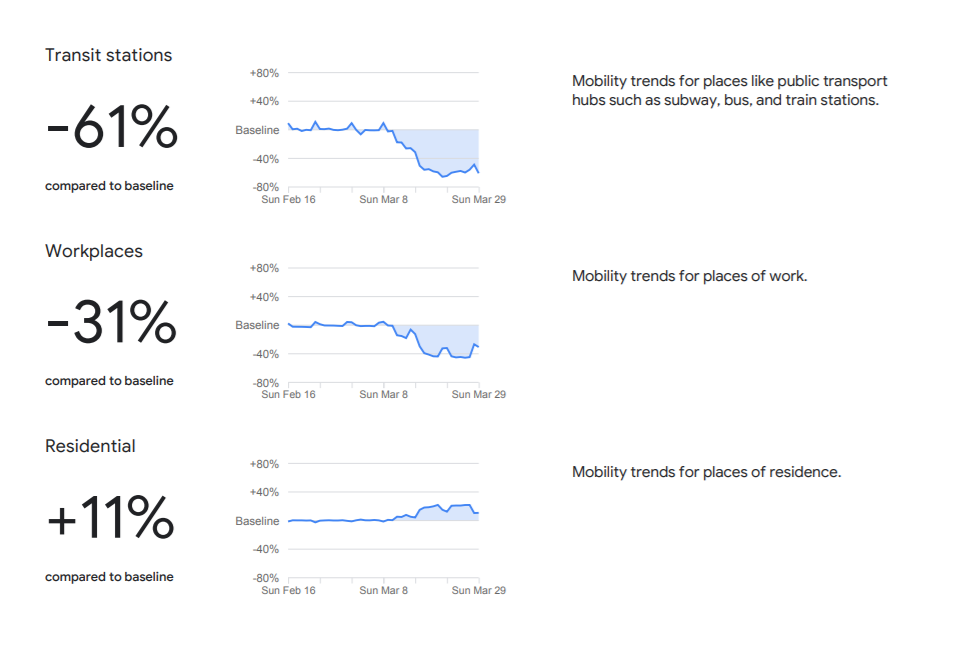957x658 pixels.
Task: Click the places of work description
Action: (690, 277)
